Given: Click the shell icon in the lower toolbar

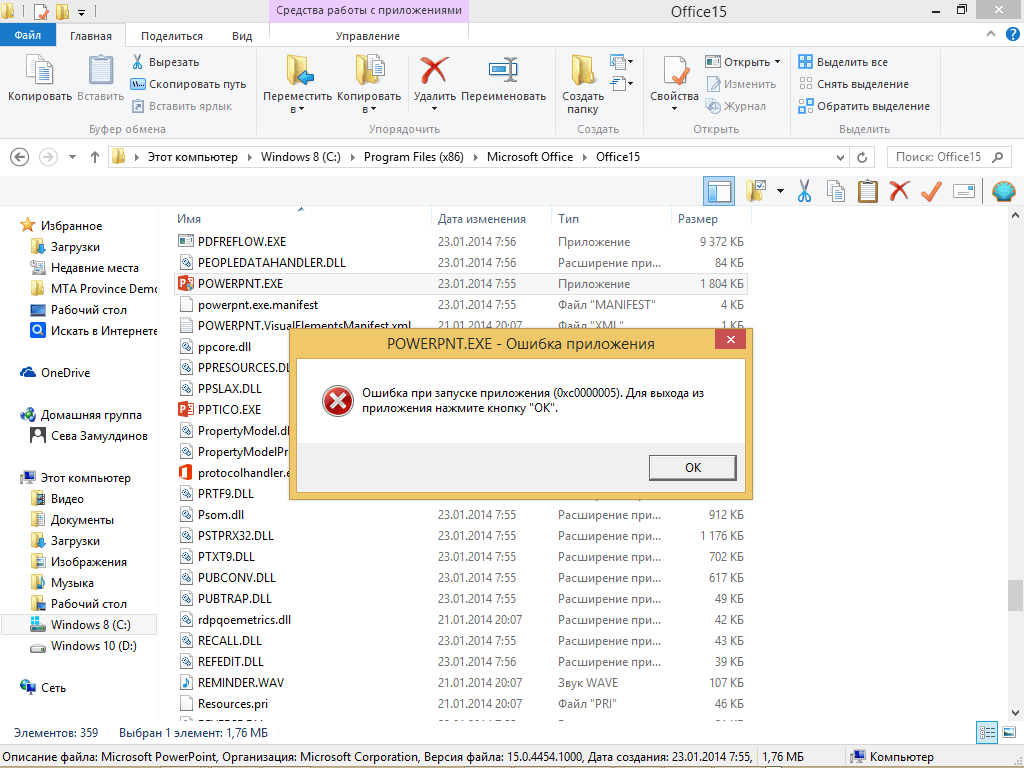Looking at the screenshot, I should pyautogui.click(x=1003, y=191).
